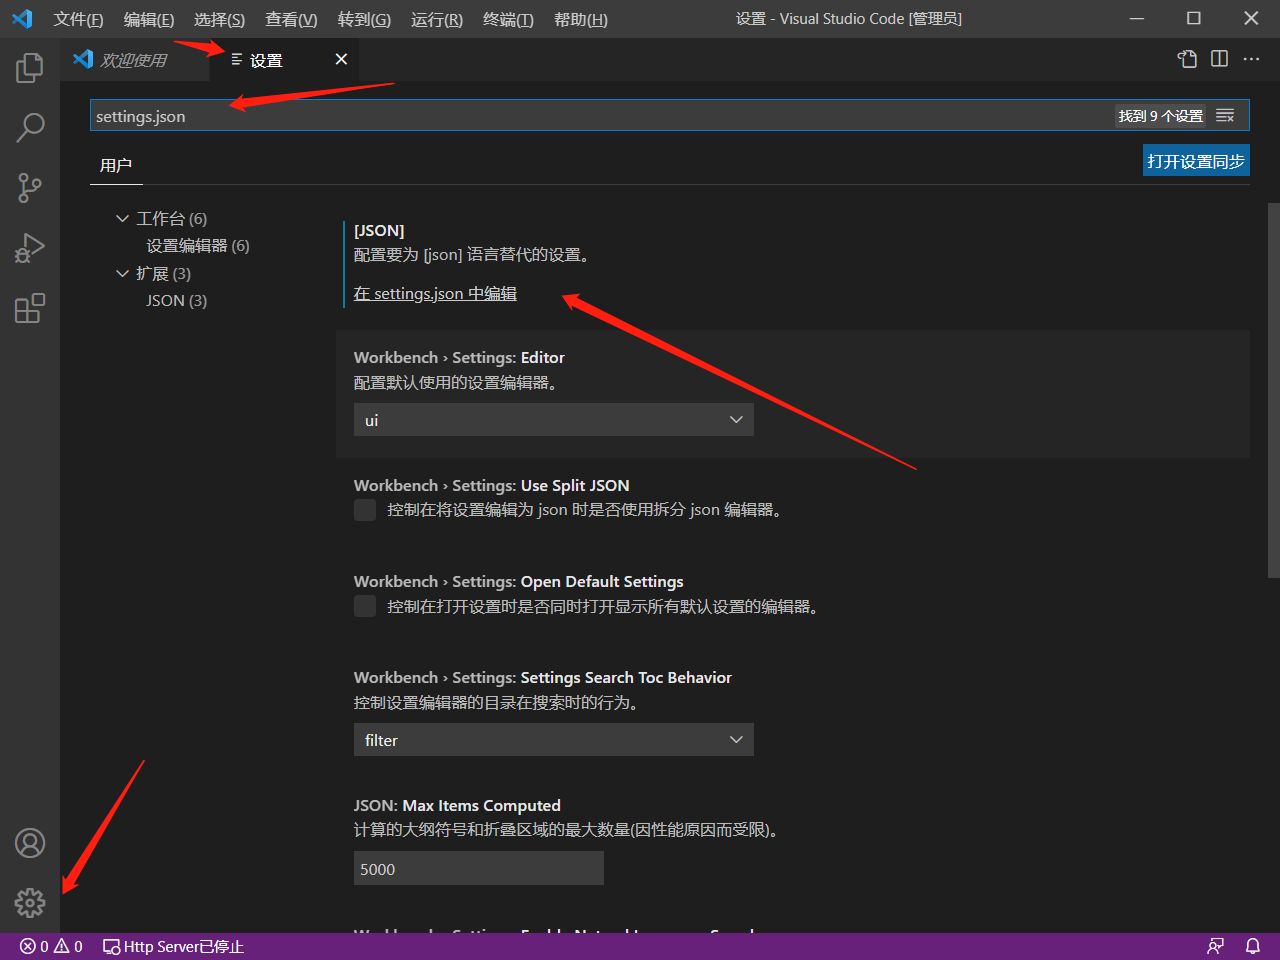The image size is (1280, 960).
Task: Open the 选择(S) menu
Action: tap(219, 20)
